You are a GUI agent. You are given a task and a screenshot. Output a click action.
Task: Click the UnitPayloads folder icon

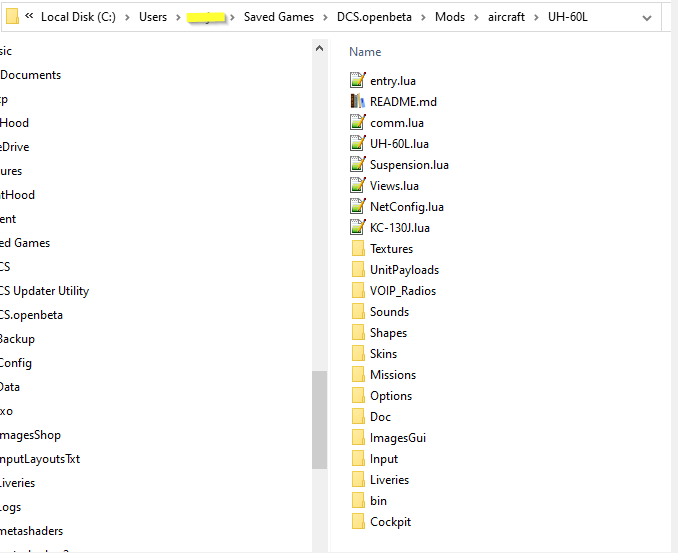point(358,269)
